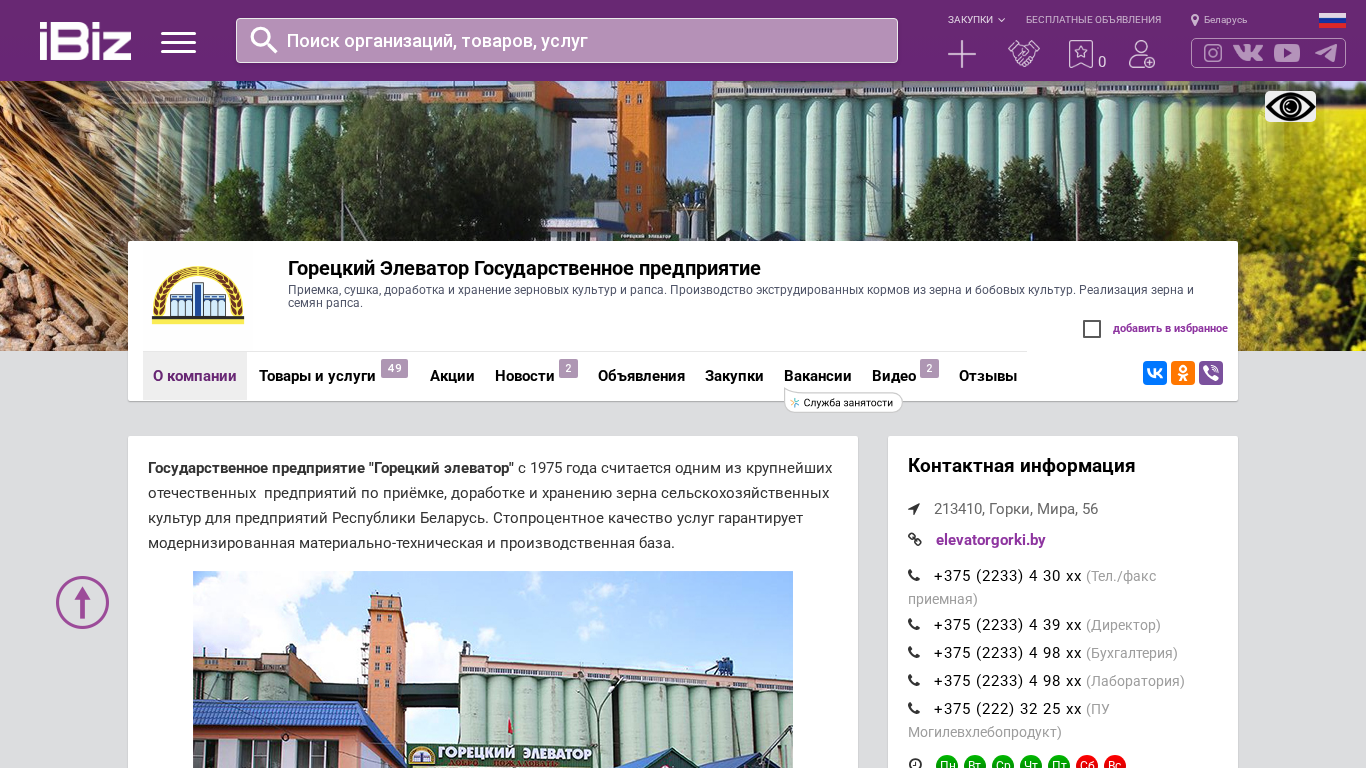Share company page via blue VK icon
This screenshot has height=768, width=1366.
(x=1155, y=373)
